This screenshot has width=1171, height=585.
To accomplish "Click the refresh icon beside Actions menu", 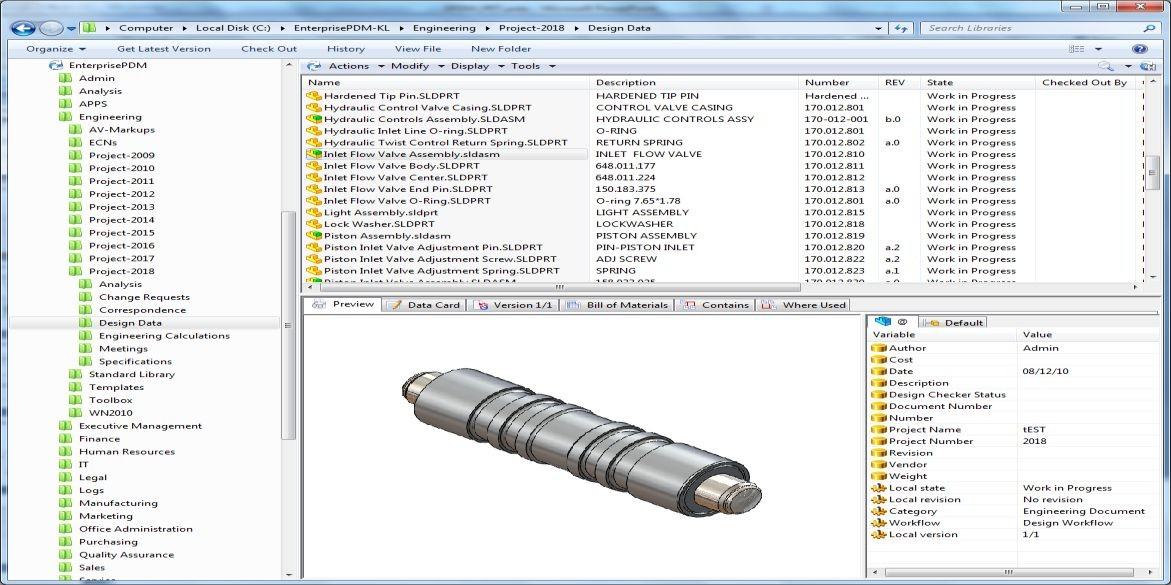I will point(314,66).
